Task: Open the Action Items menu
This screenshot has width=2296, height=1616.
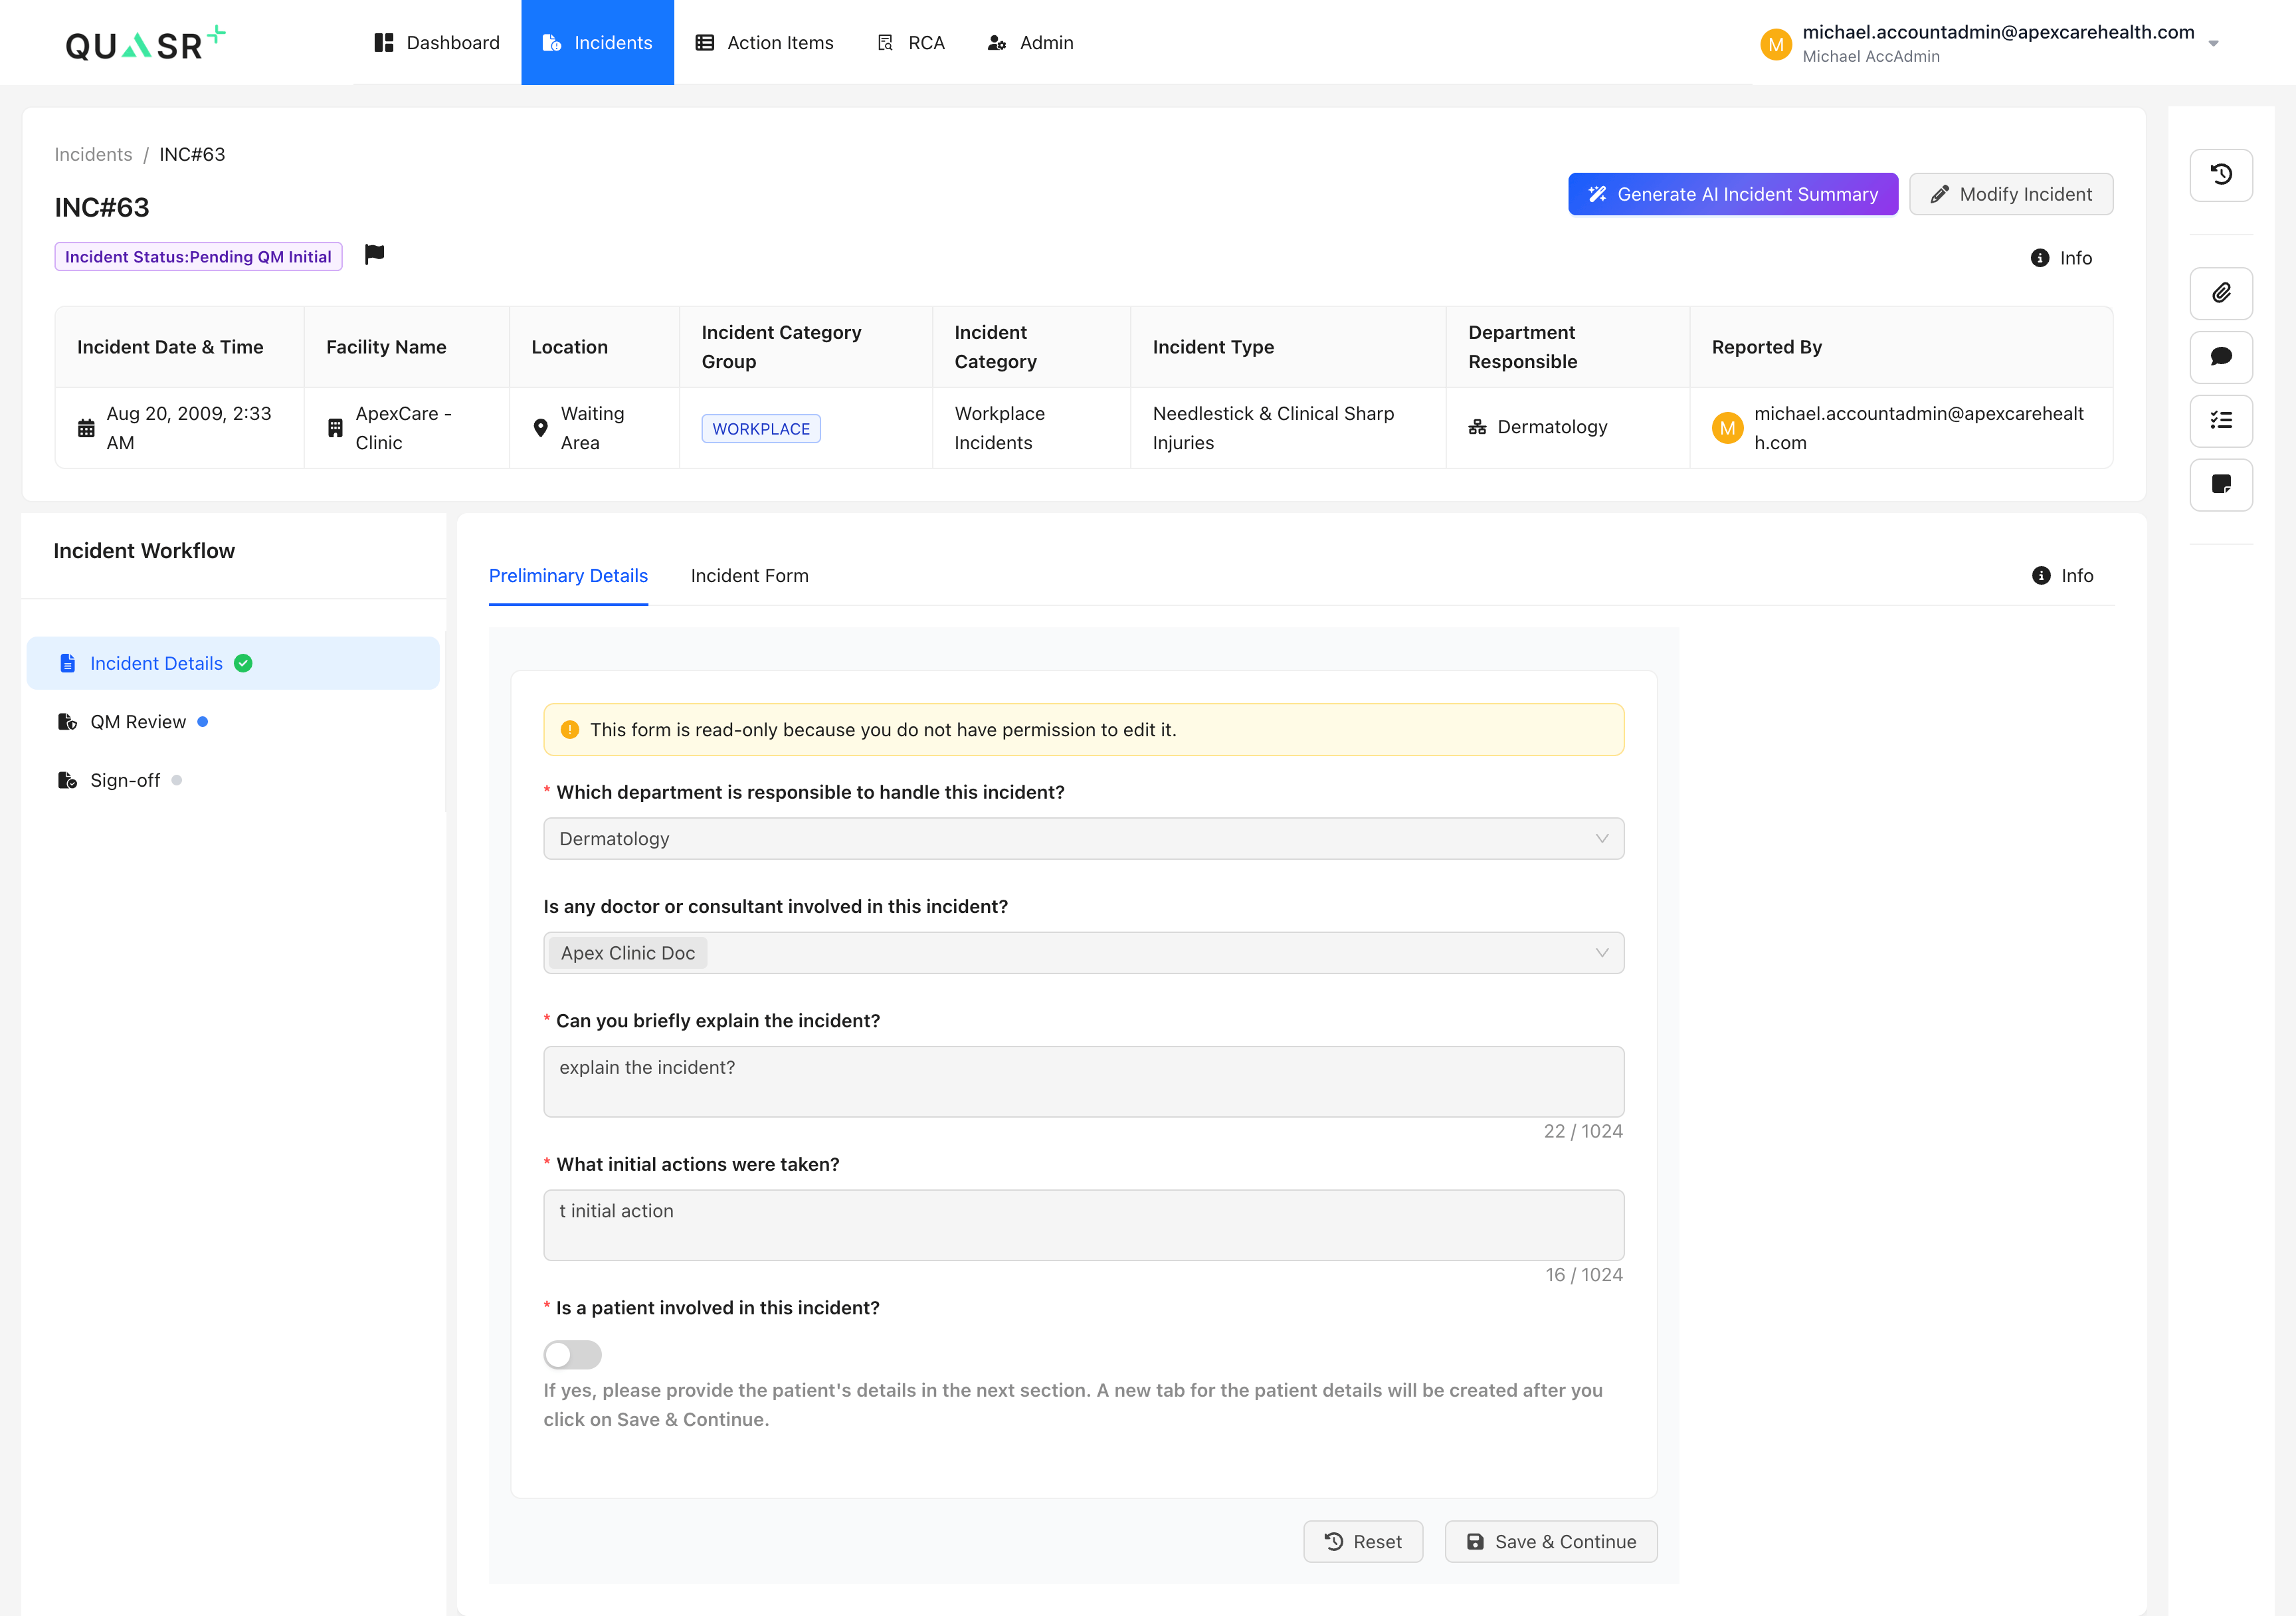Action: 765,43
